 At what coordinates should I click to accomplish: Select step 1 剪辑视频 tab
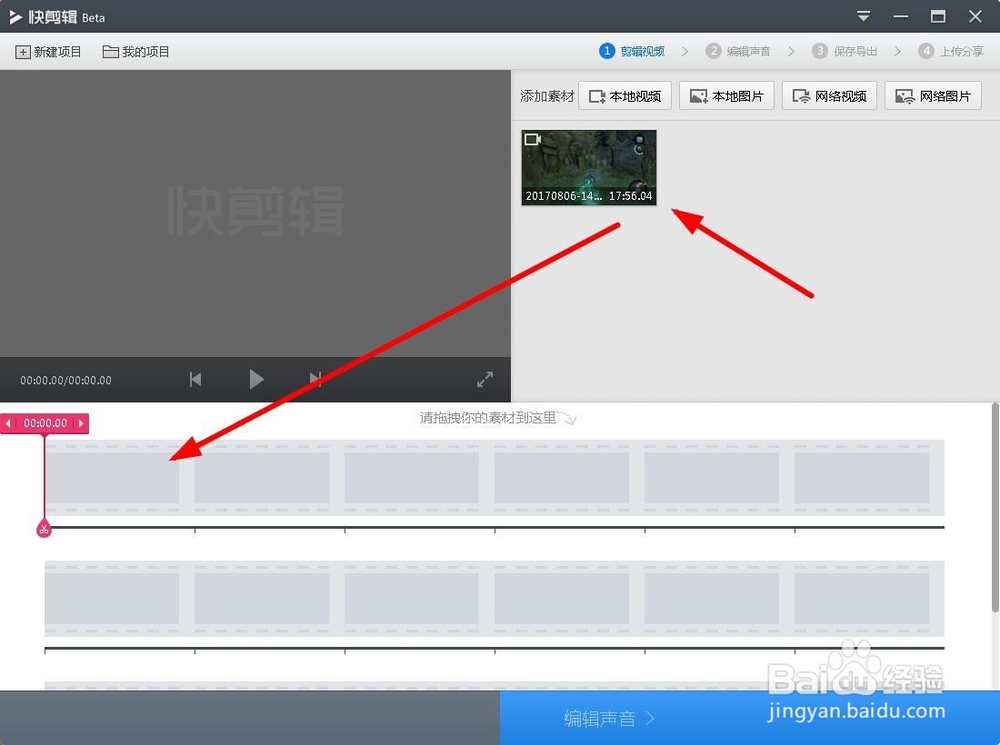632,51
